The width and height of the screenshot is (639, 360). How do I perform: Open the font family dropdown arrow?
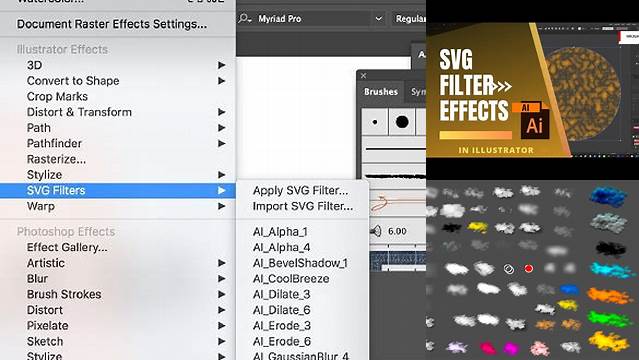tap(379, 19)
